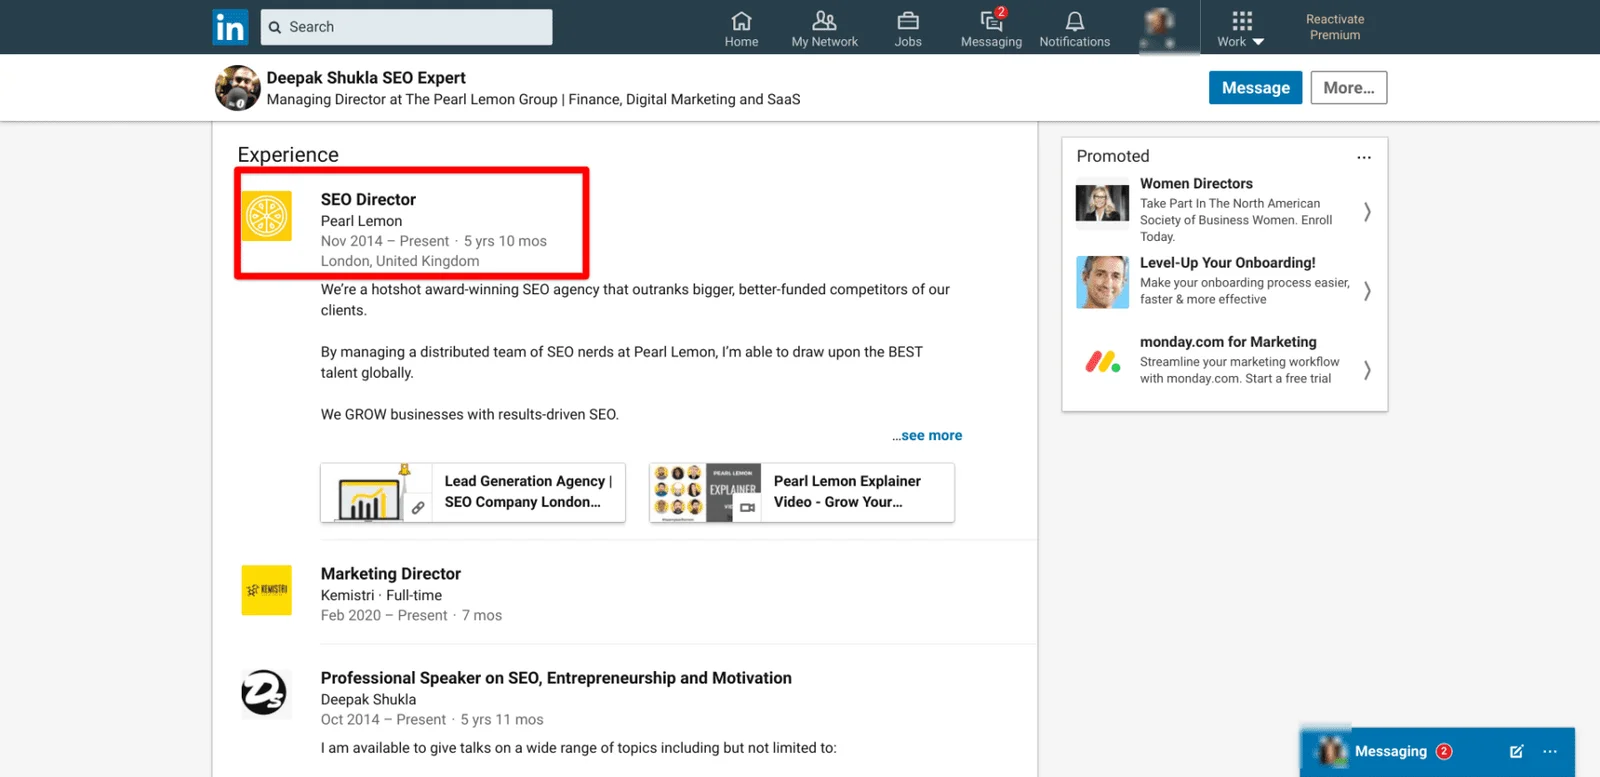Click inside the Search field

tap(406, 27)
